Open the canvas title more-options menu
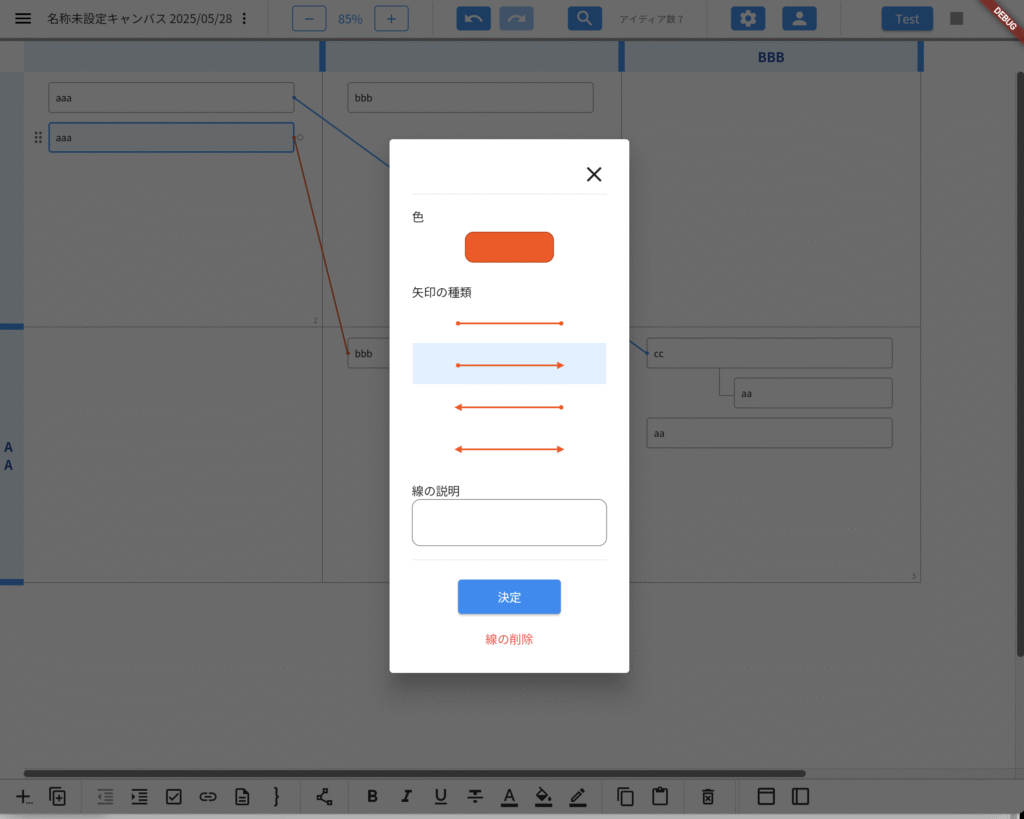Screen dimensions: 1024x819 coord(245,18)
